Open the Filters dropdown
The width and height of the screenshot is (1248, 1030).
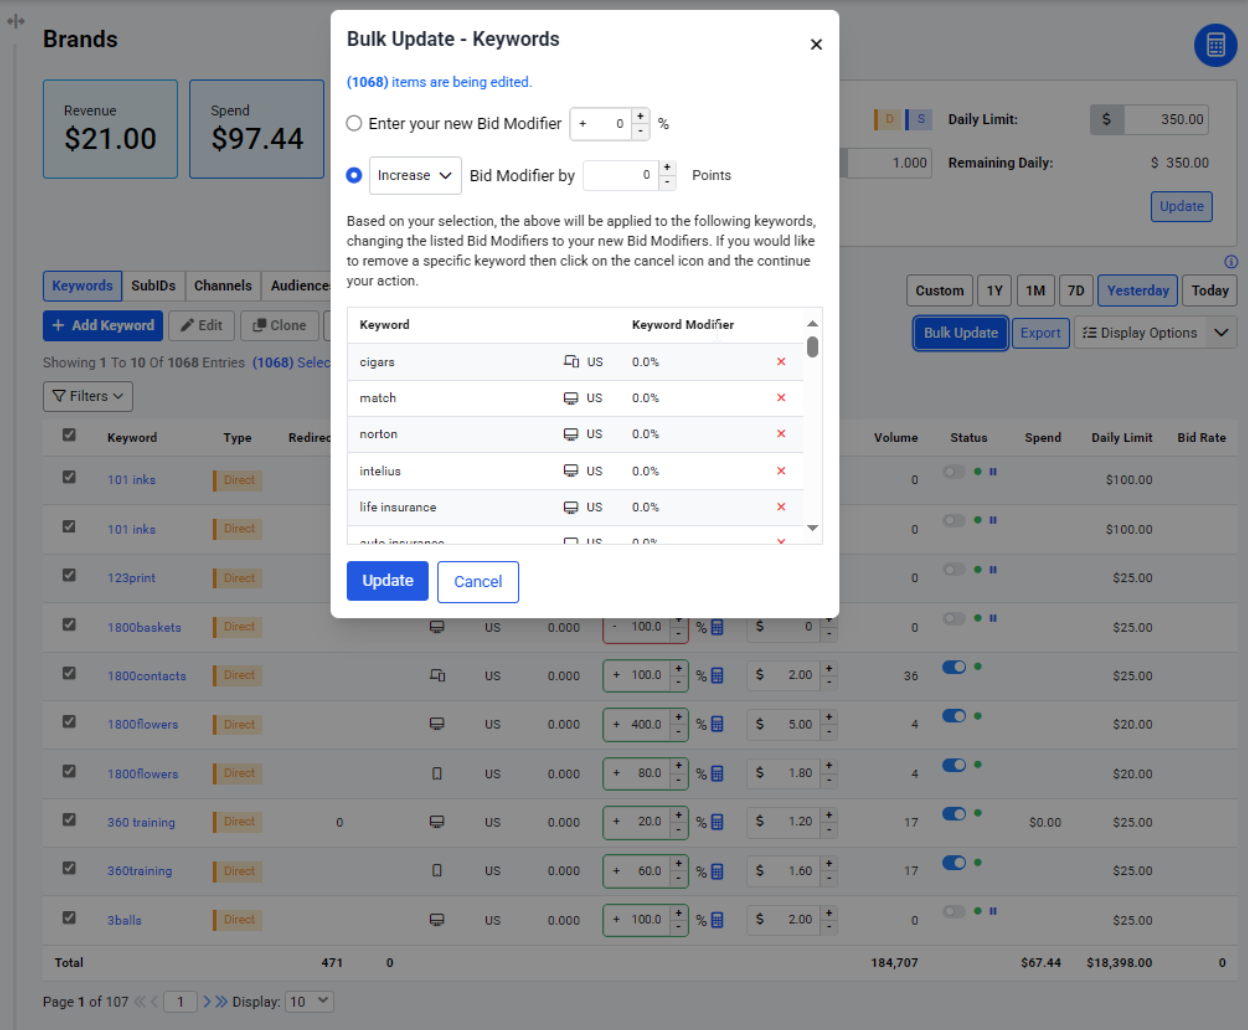88,396
